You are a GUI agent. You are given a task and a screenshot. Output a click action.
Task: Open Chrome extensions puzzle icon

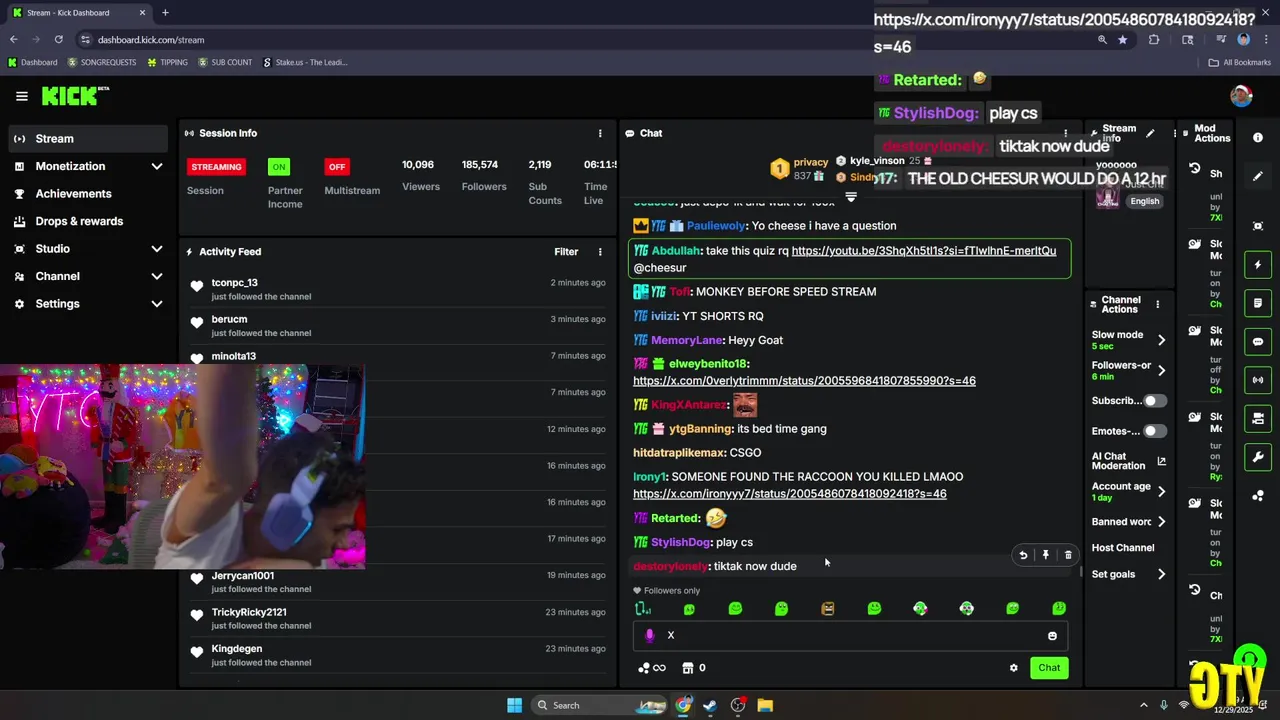coord(1154,40)
